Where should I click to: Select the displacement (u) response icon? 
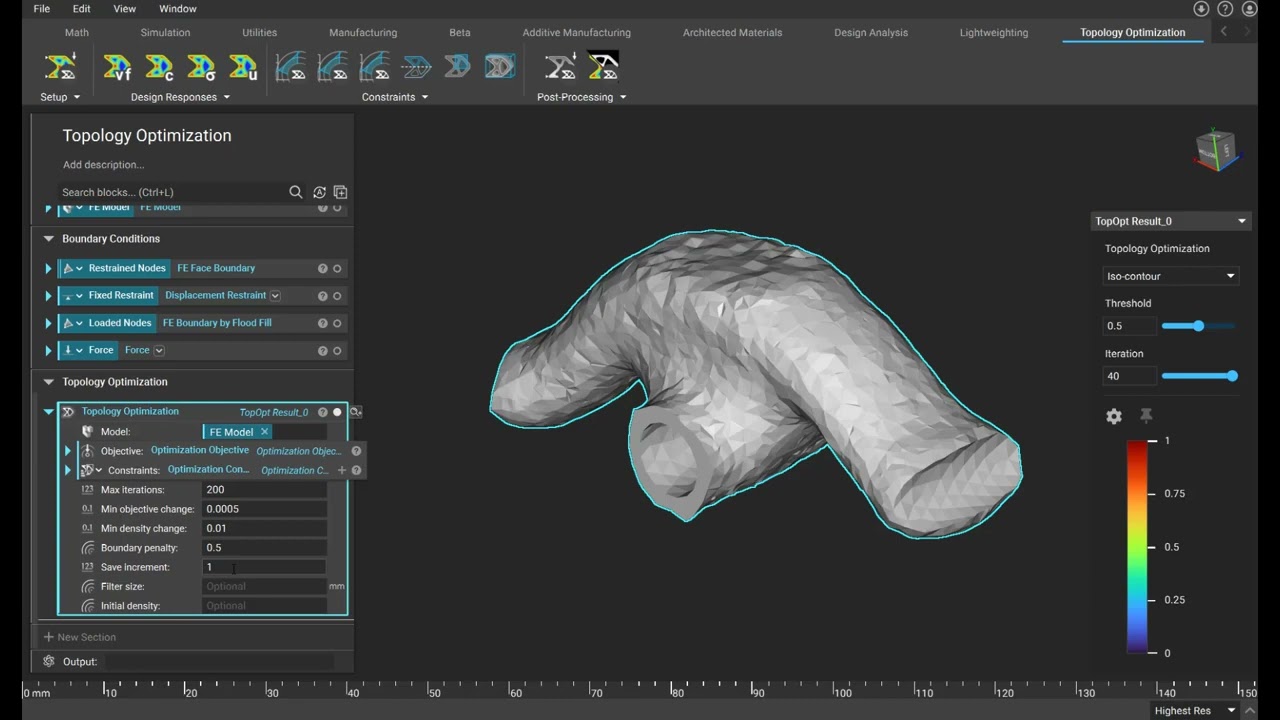tap(243, 67)
